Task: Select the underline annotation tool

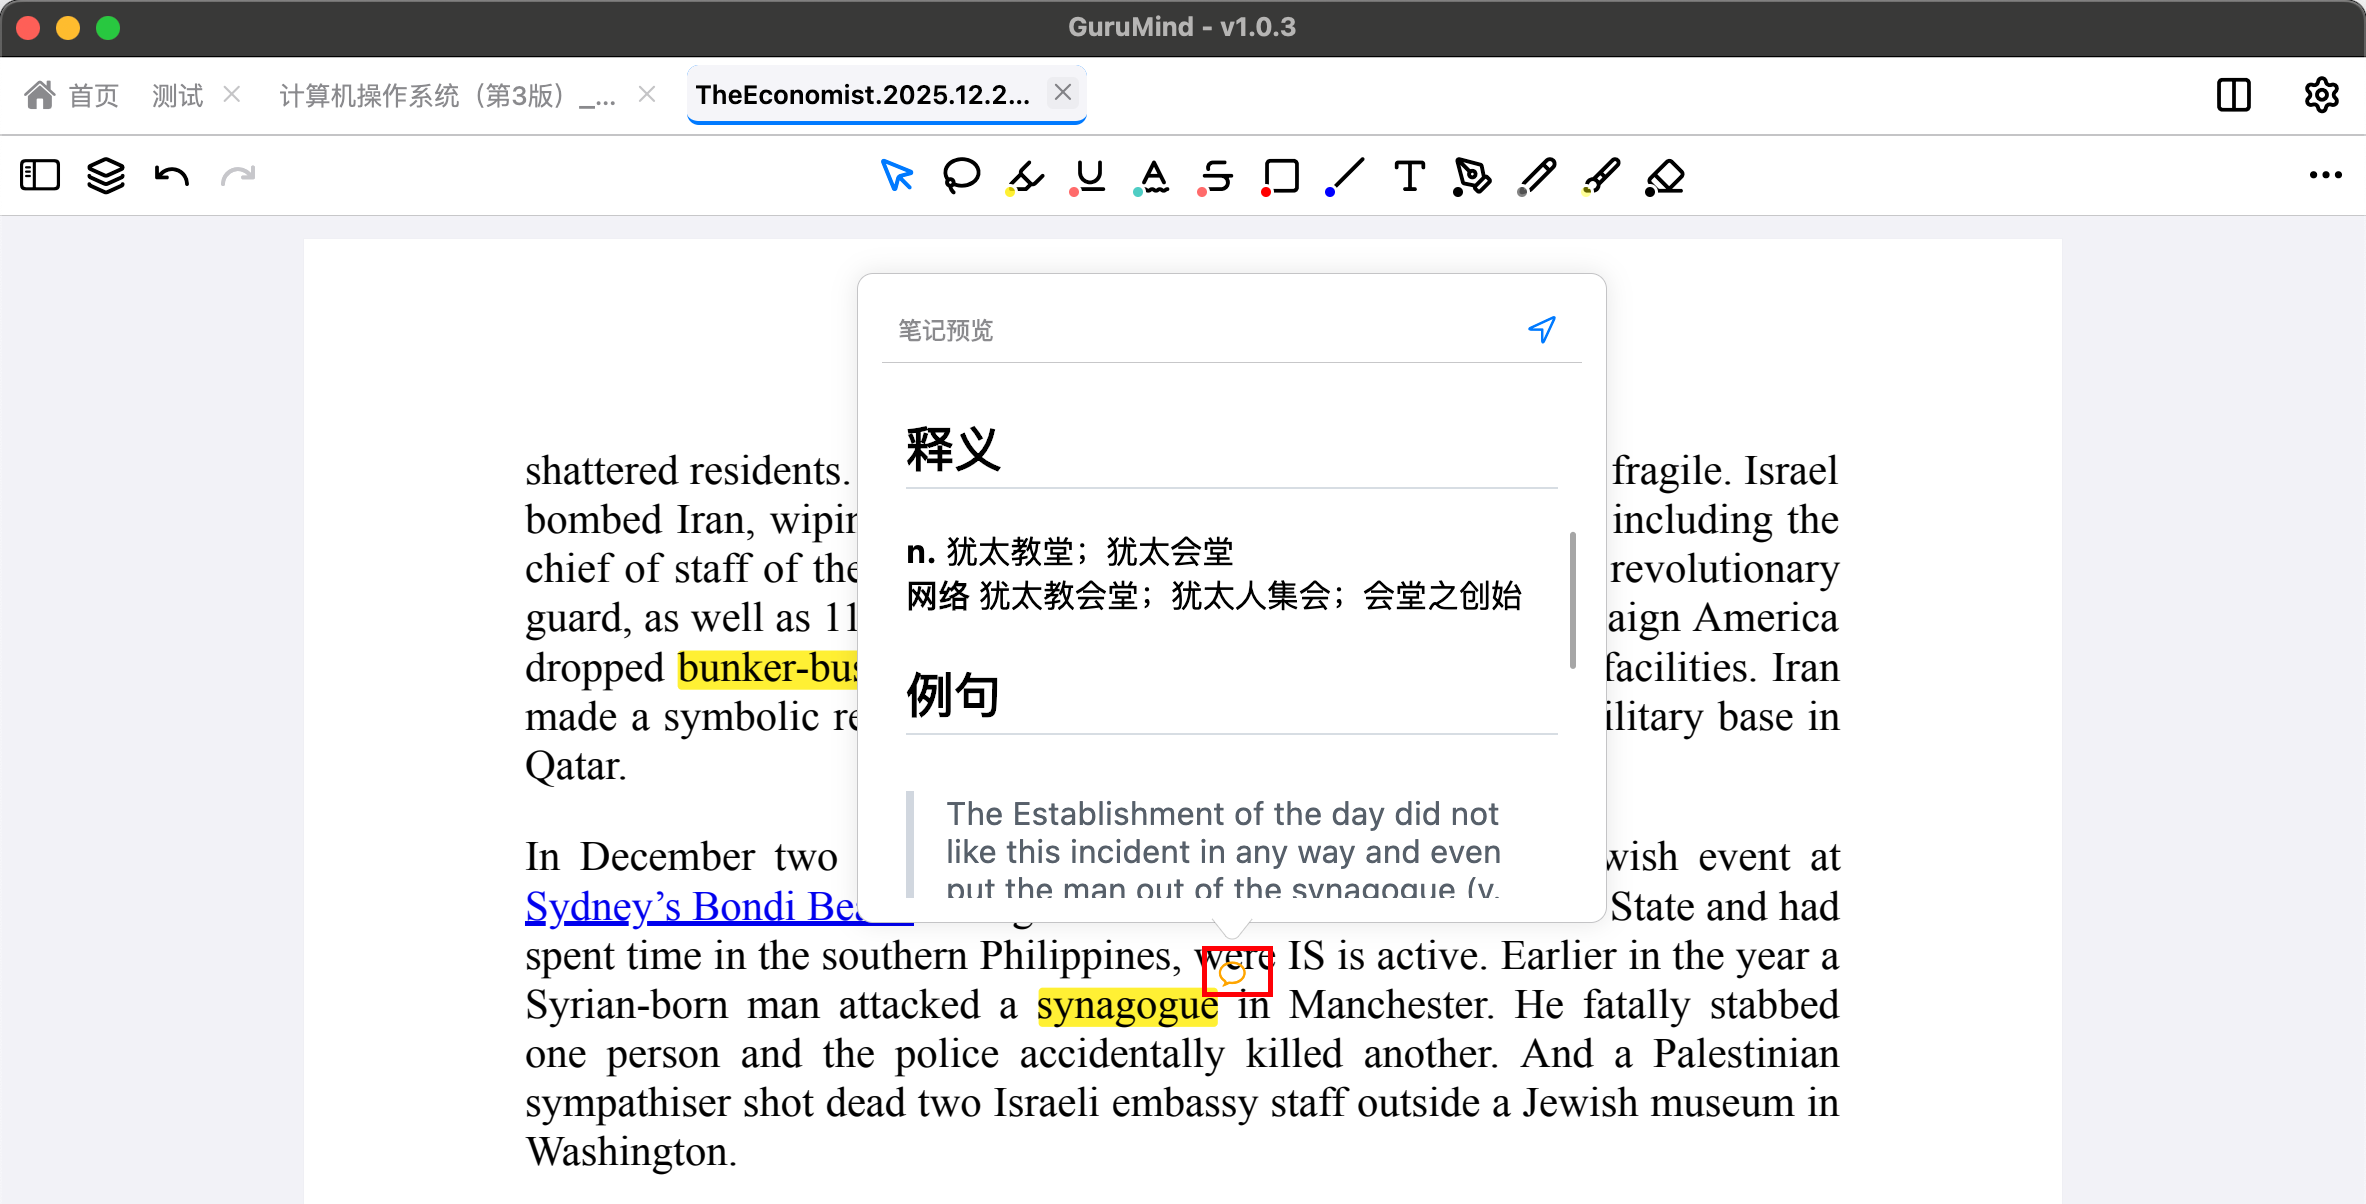Action: point(1089,176)
